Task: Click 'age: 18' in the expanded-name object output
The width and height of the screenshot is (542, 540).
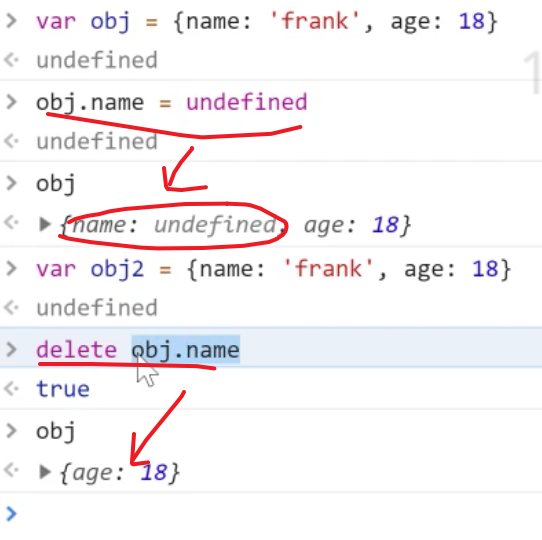Action: tap(351, 225)
